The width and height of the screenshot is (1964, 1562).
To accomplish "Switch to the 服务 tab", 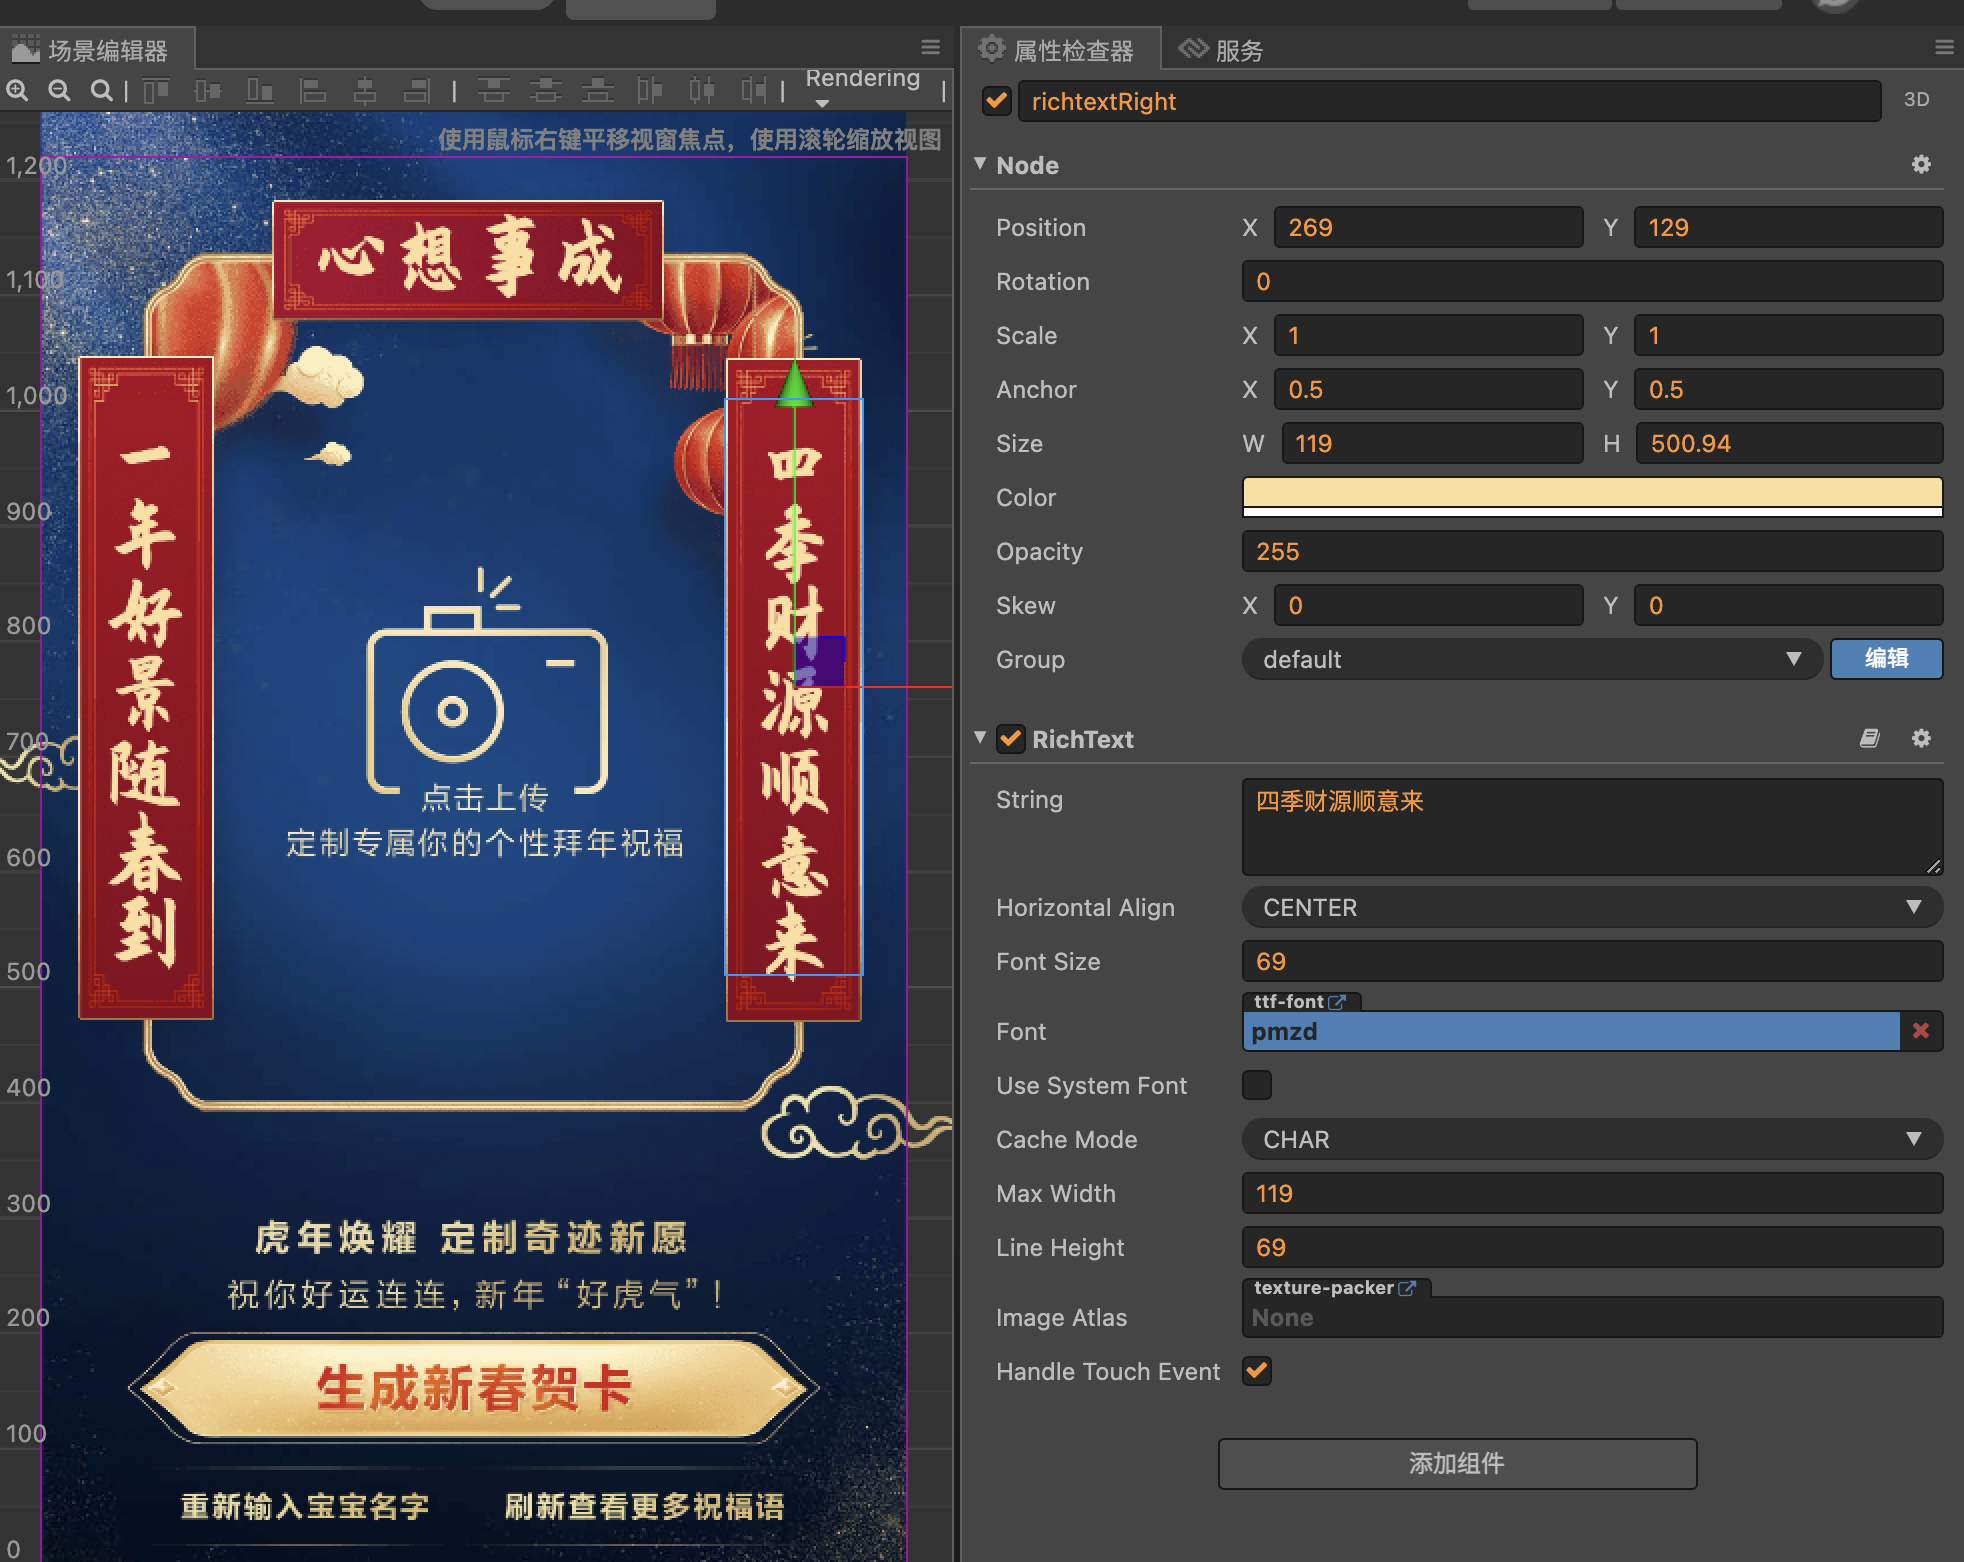I will point(1222,50).
